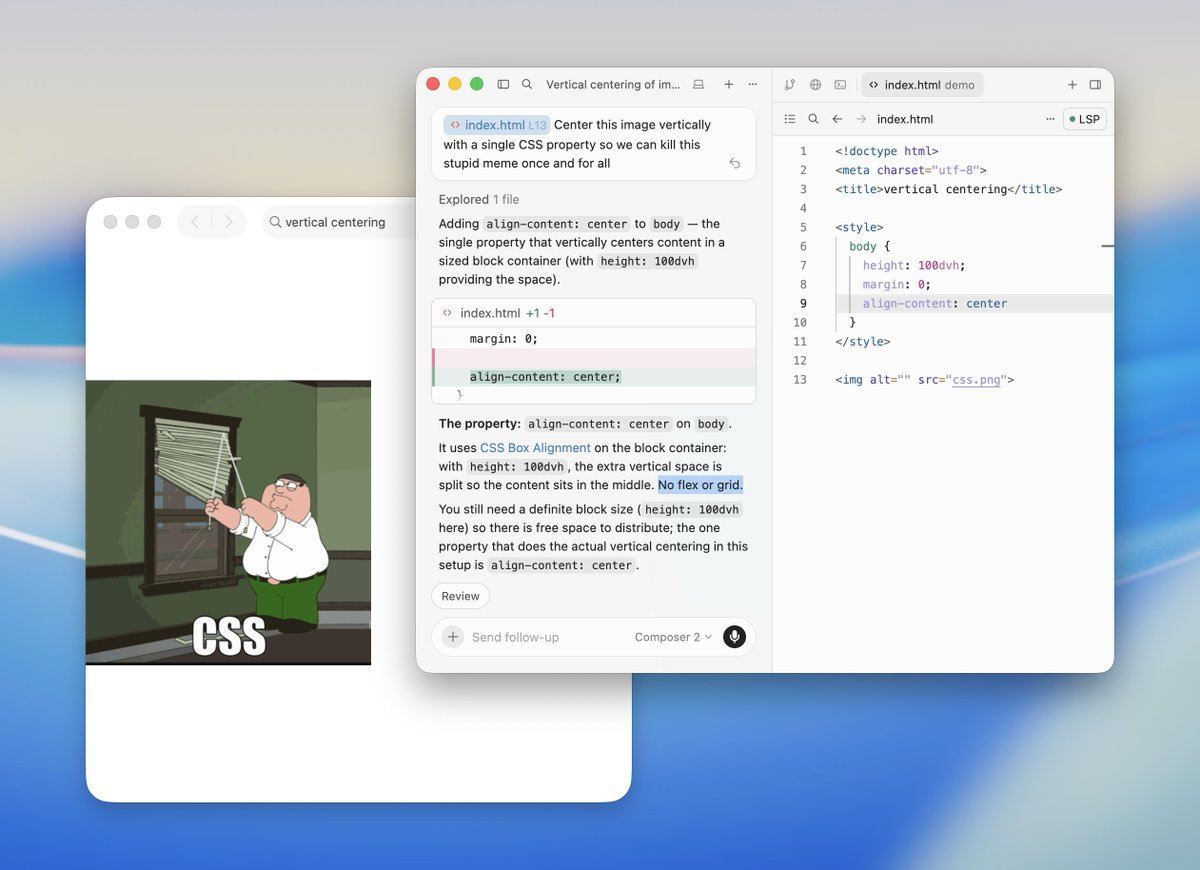Click line number 13 in editor gutter
The image size is (1200, 870).
(799, 380)
